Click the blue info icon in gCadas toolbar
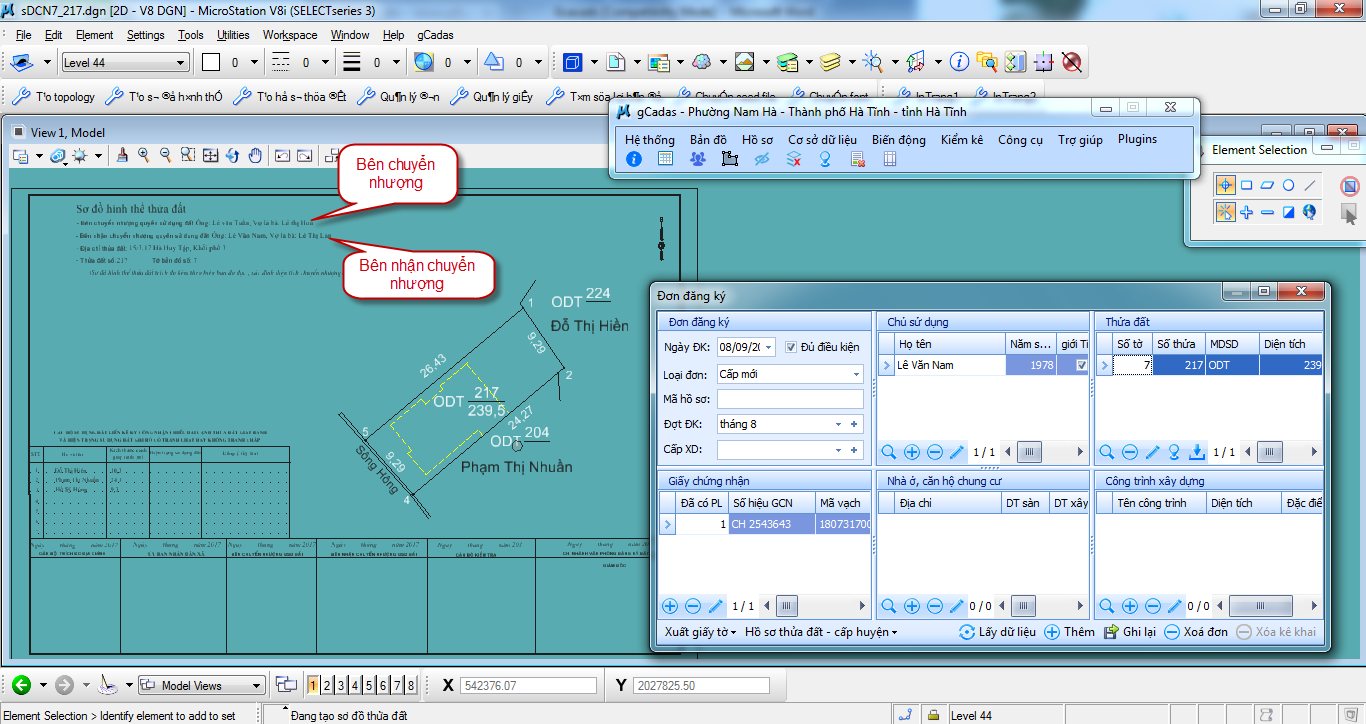 point(634,159)
